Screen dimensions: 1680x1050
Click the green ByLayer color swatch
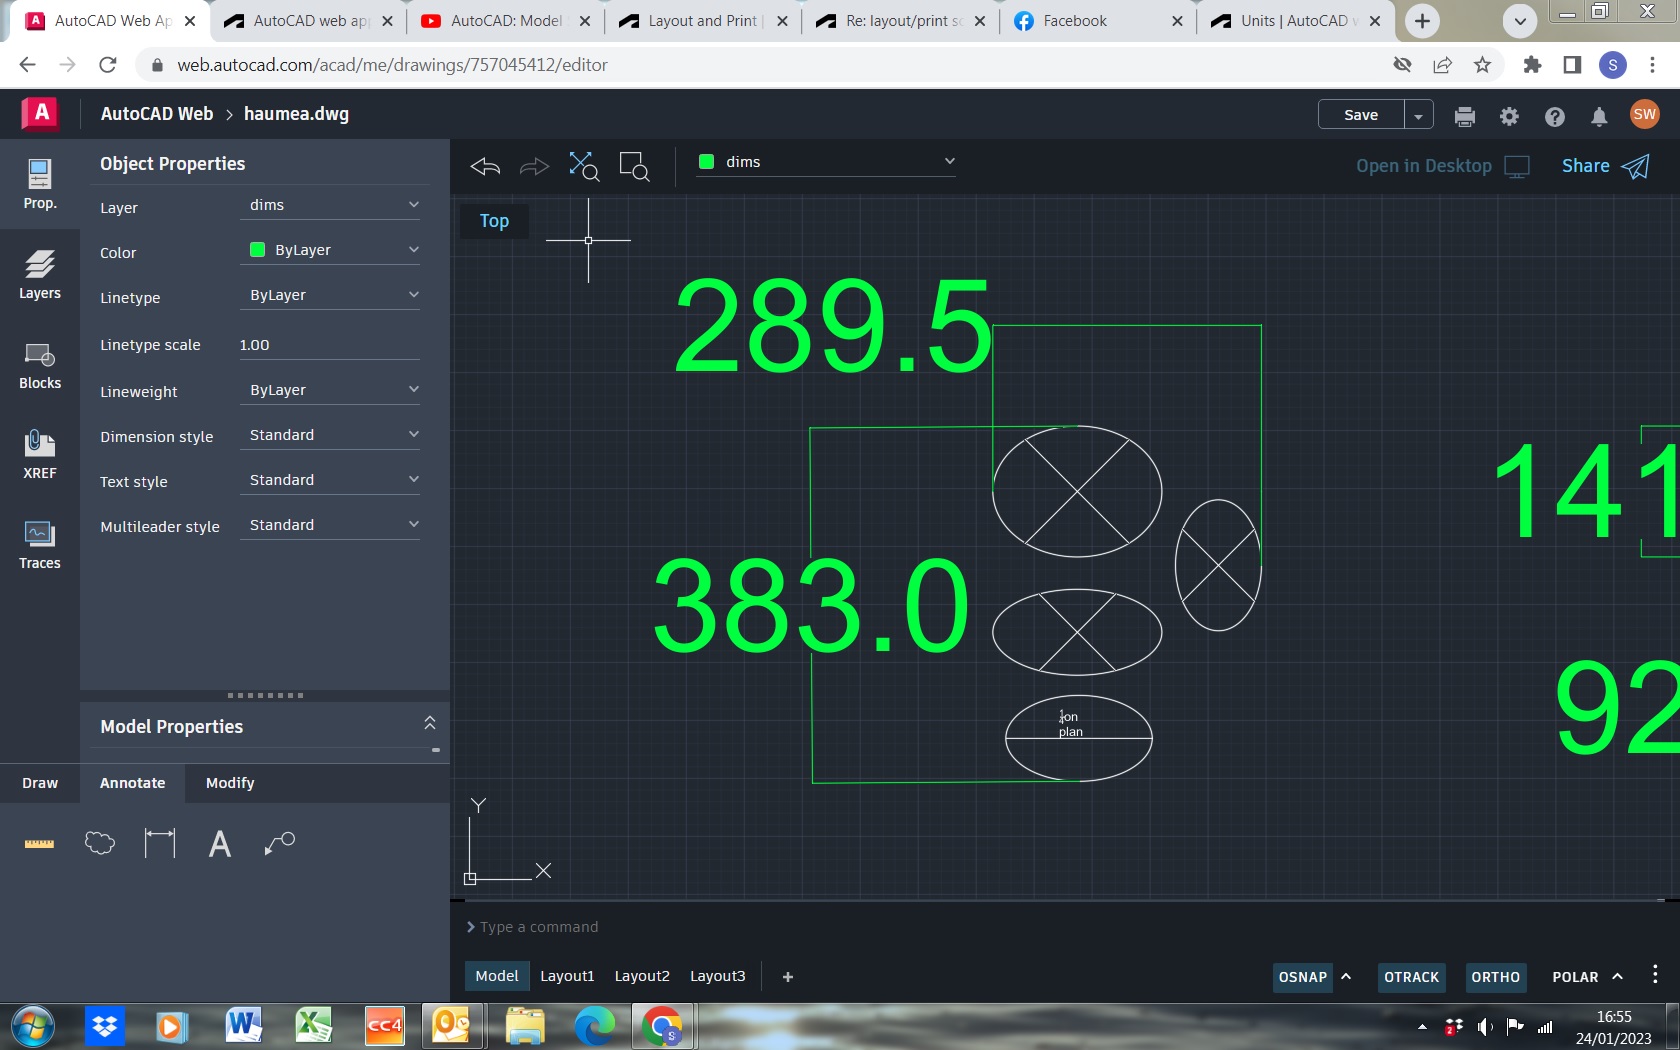(x=256, y=249)
